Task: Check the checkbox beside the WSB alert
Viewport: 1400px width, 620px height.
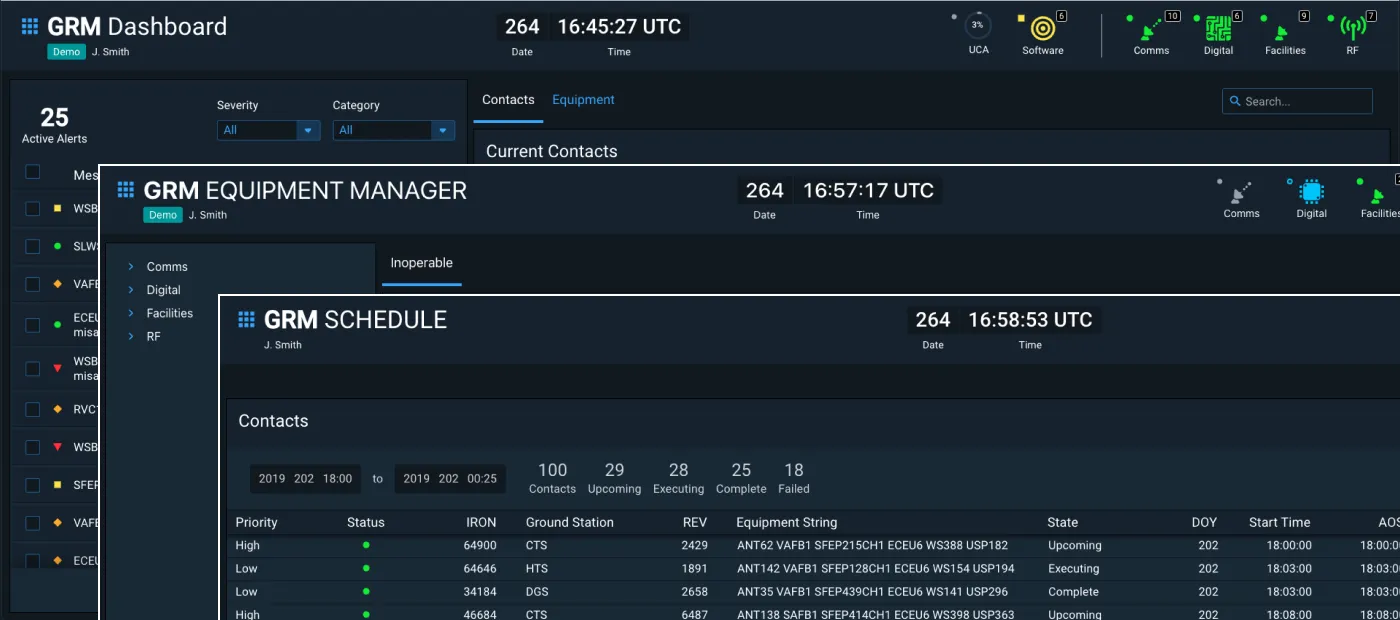Action: click(33, 207)
